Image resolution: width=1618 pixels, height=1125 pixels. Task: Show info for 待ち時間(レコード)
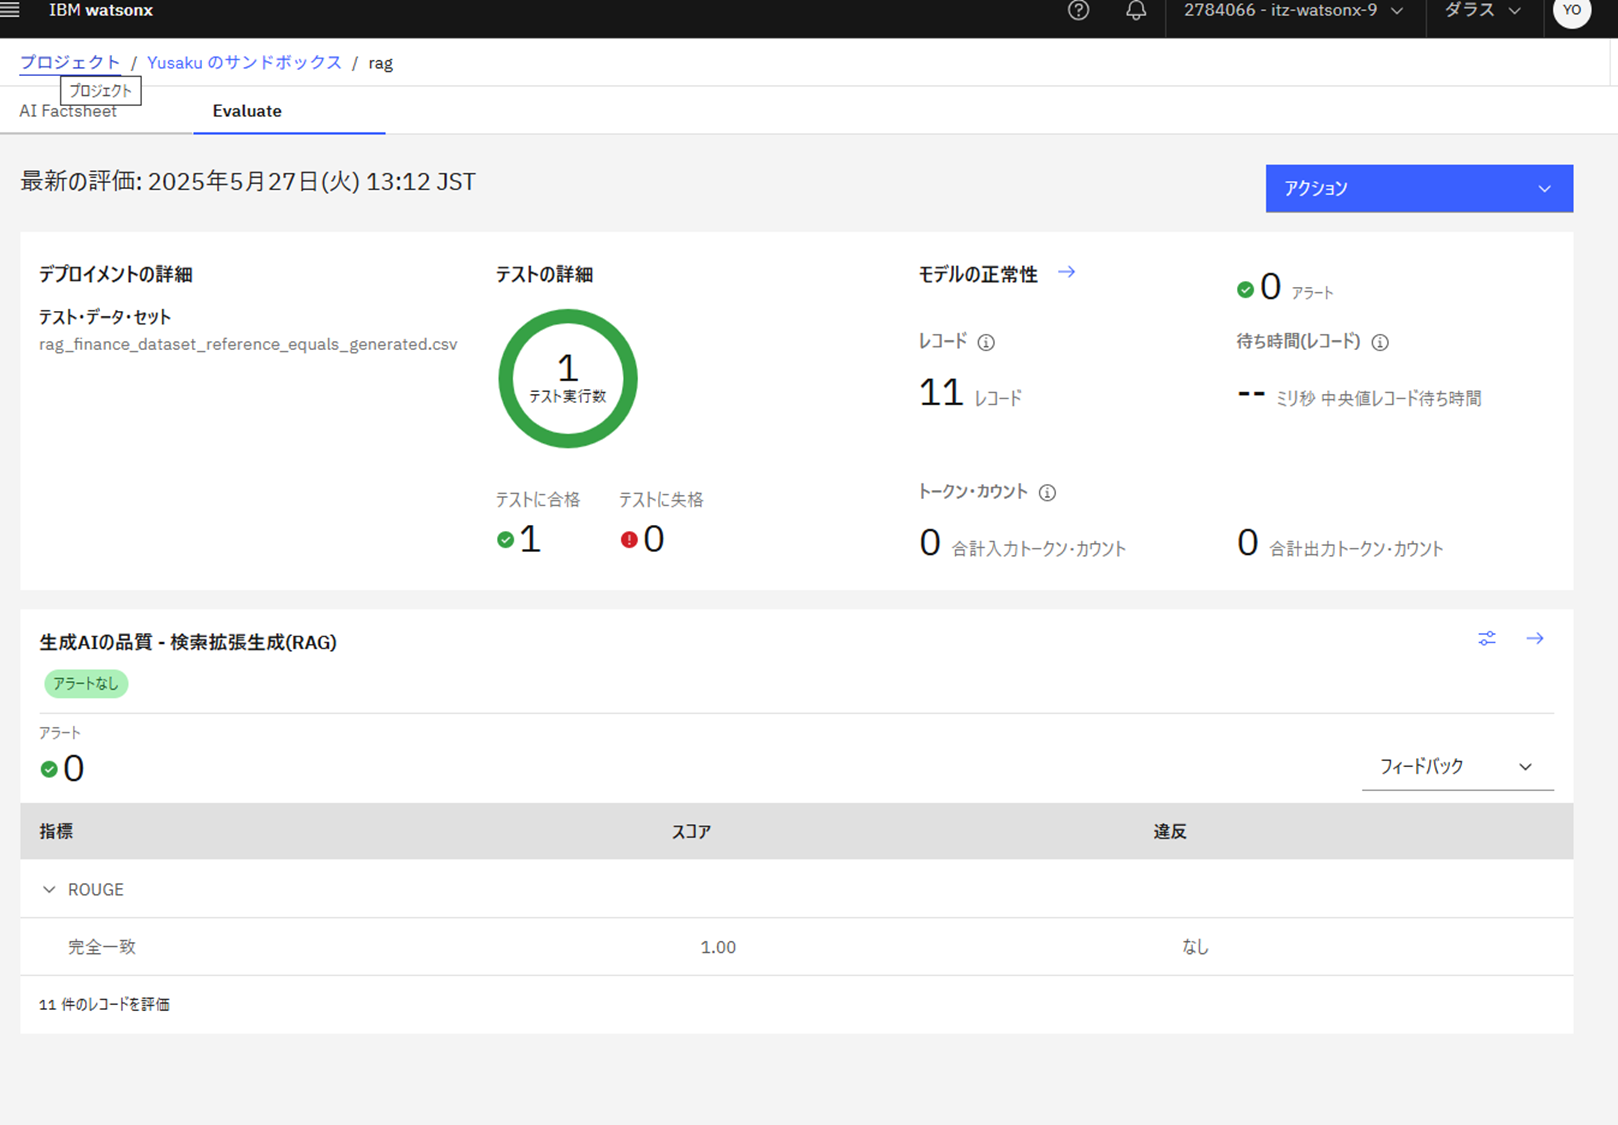tap(1380, 342)
